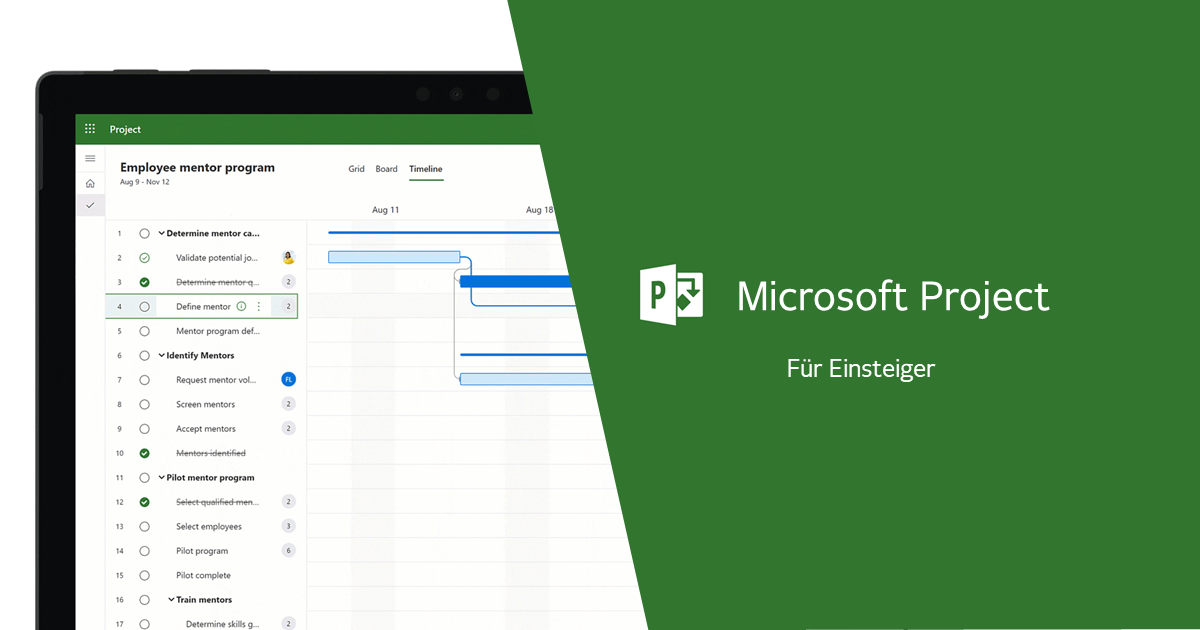The height and width of the screenshot is (630, 1200).
Task: Click the Microsoft Project logo icon
Action: point(671,293)
